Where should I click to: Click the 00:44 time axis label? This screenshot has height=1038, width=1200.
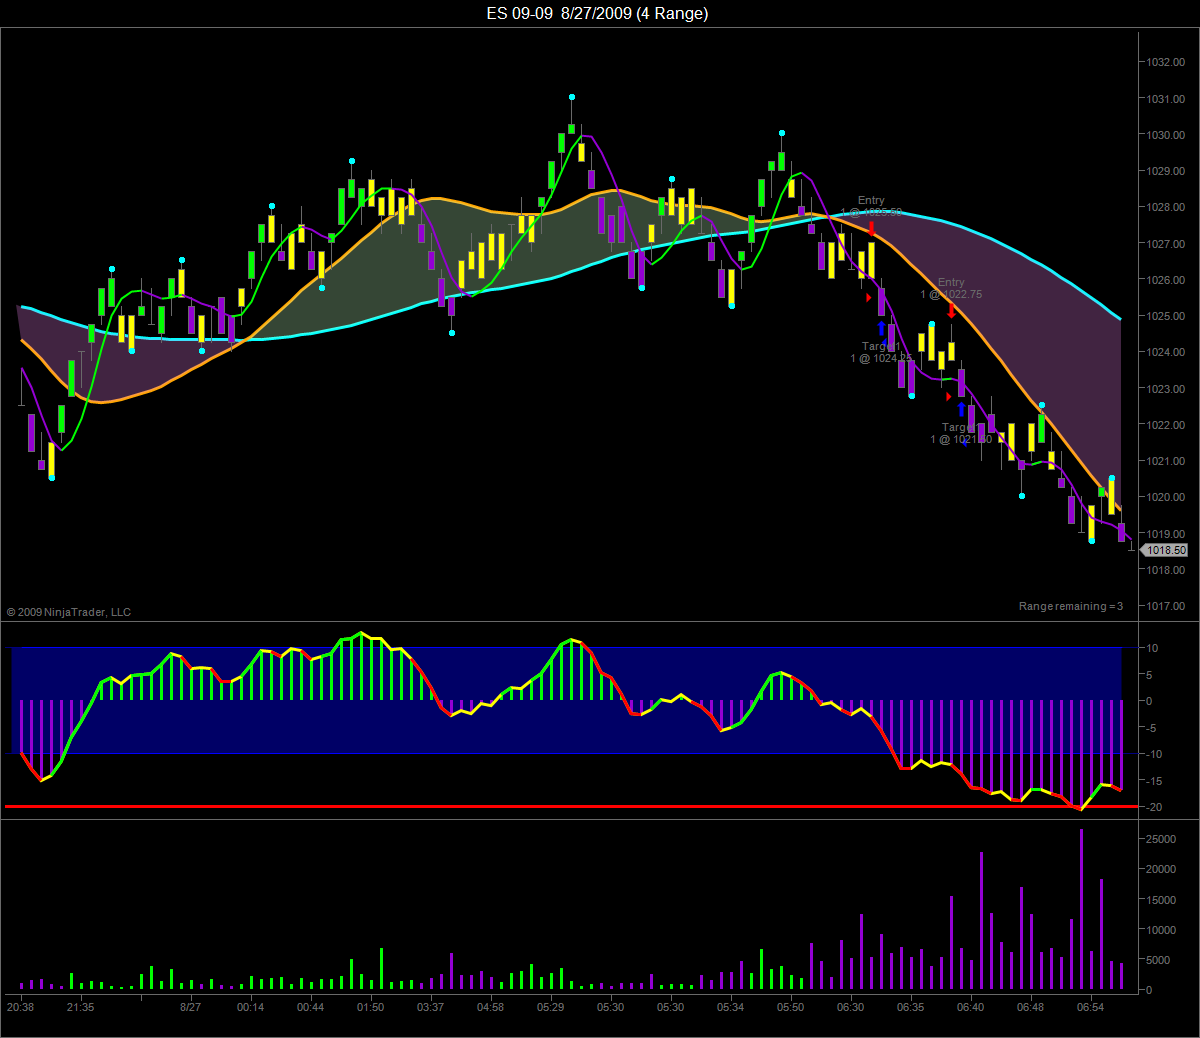310,1007
